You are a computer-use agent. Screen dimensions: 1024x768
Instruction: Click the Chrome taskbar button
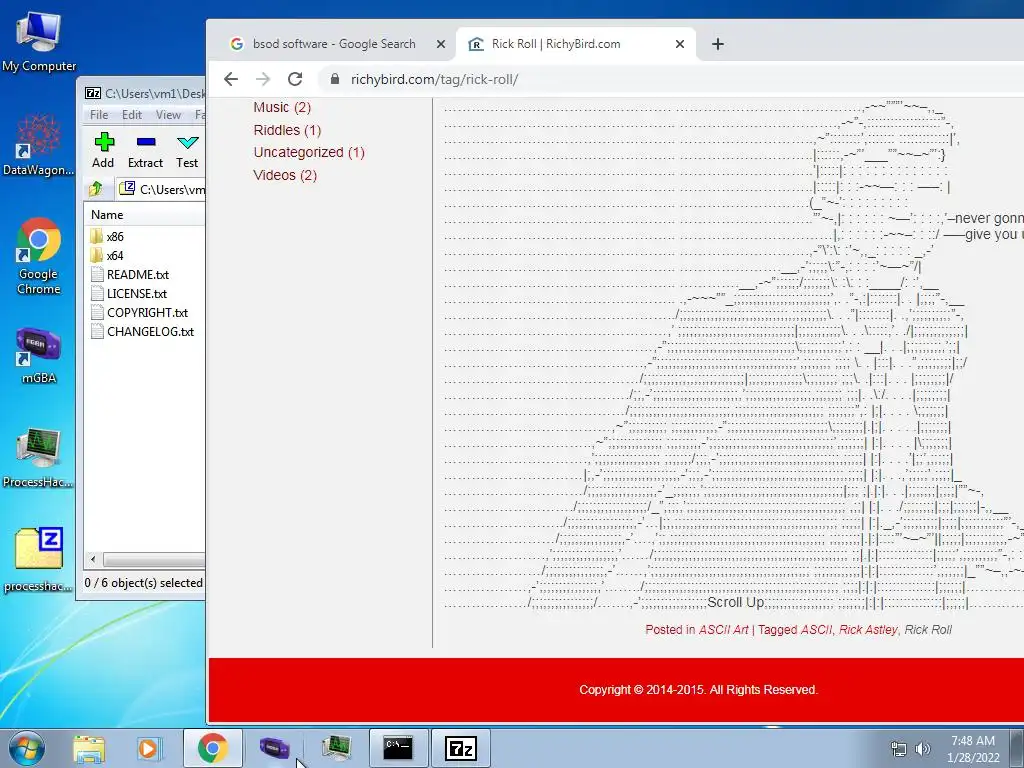[x=213, y=748]
